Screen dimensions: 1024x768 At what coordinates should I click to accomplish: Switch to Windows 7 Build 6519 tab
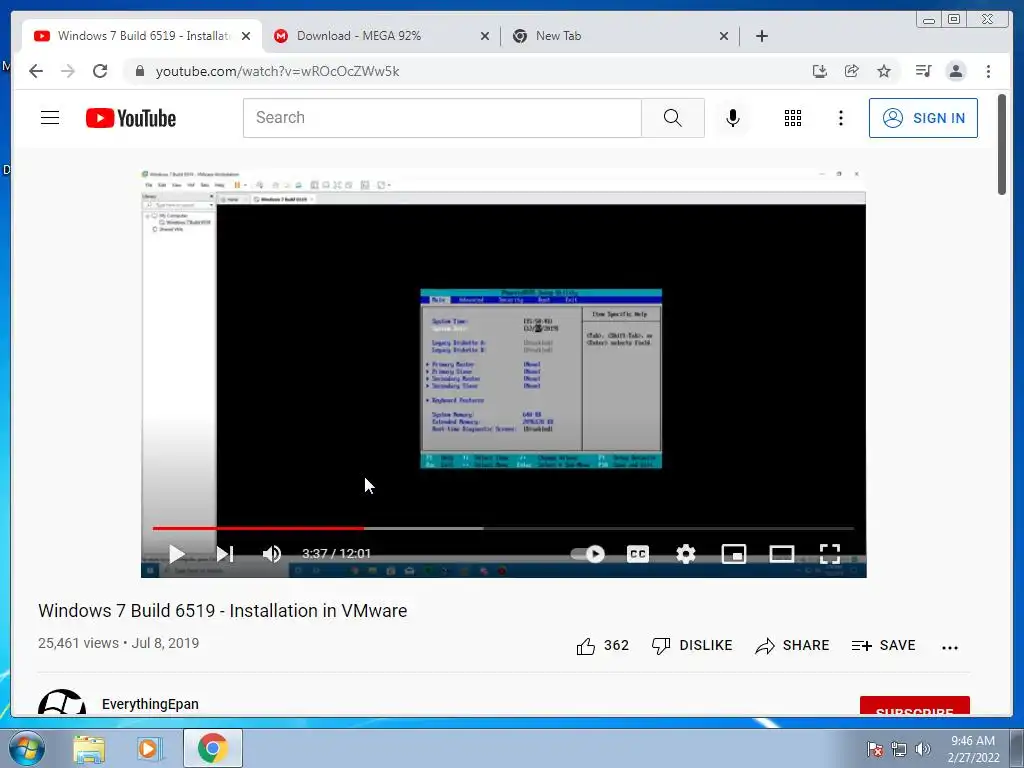point(143,36)
